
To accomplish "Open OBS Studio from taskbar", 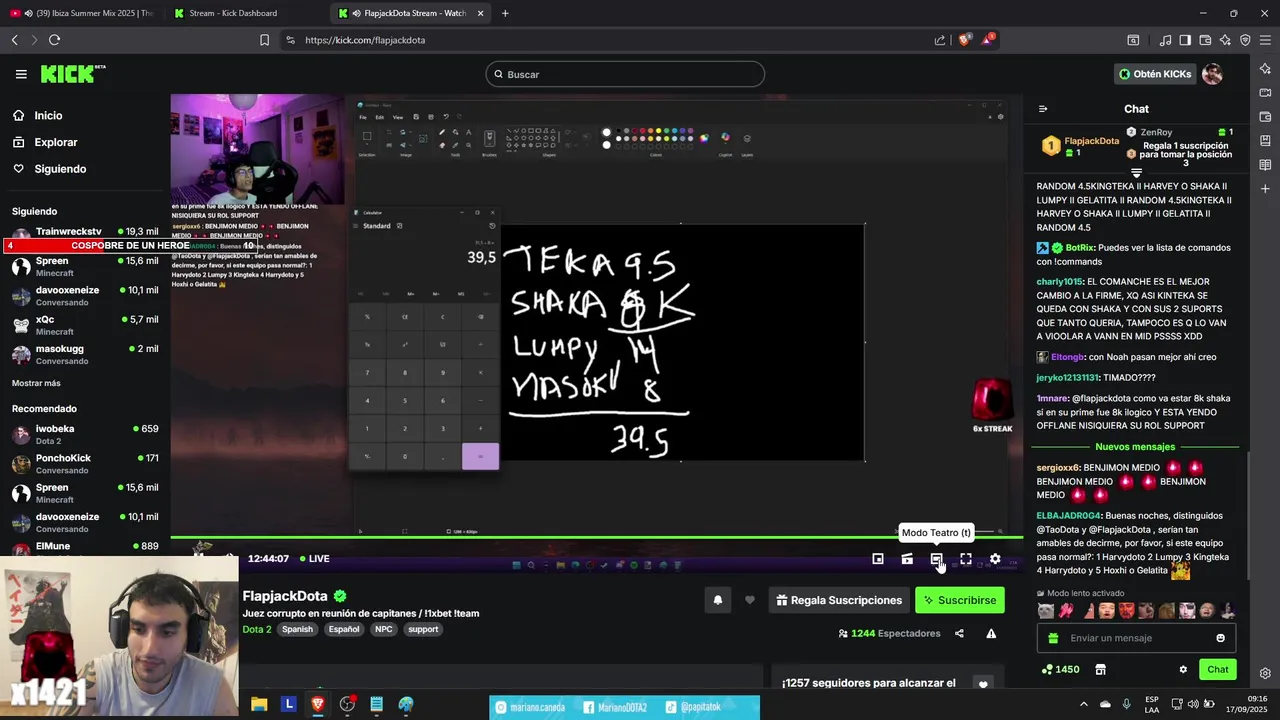I will (347, 704).
